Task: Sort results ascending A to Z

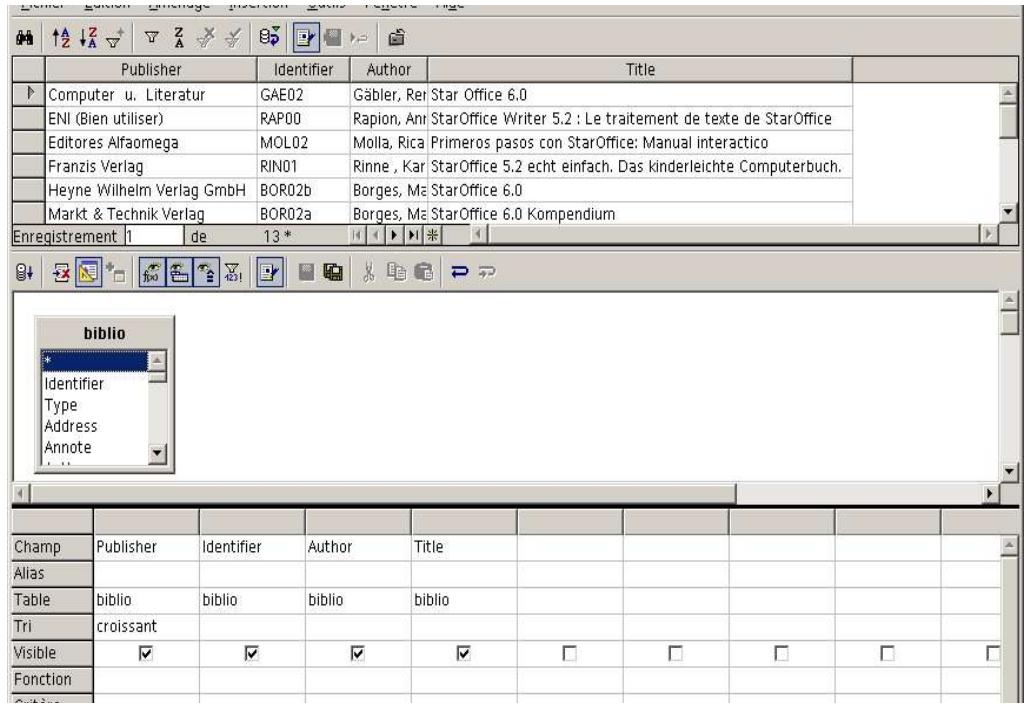Action: coord(61,38)
